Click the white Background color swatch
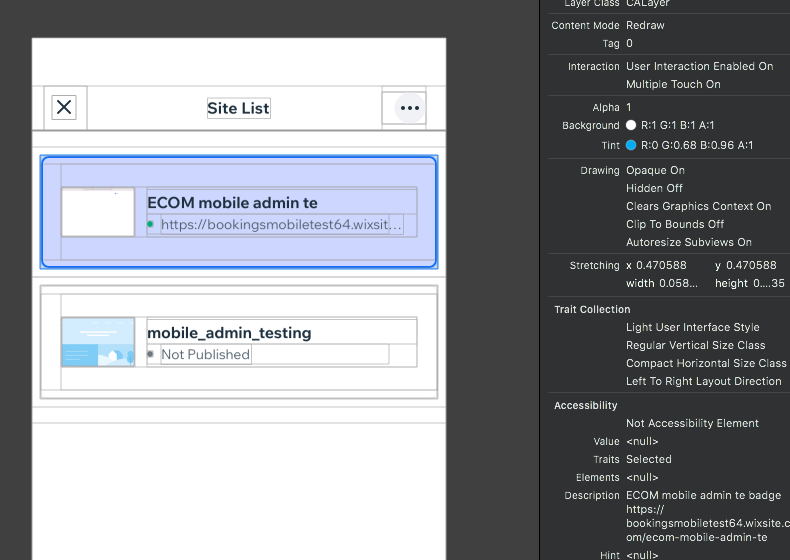Image resolution: width=790 pixels, height=560 pixels. (x=631, y=125)
